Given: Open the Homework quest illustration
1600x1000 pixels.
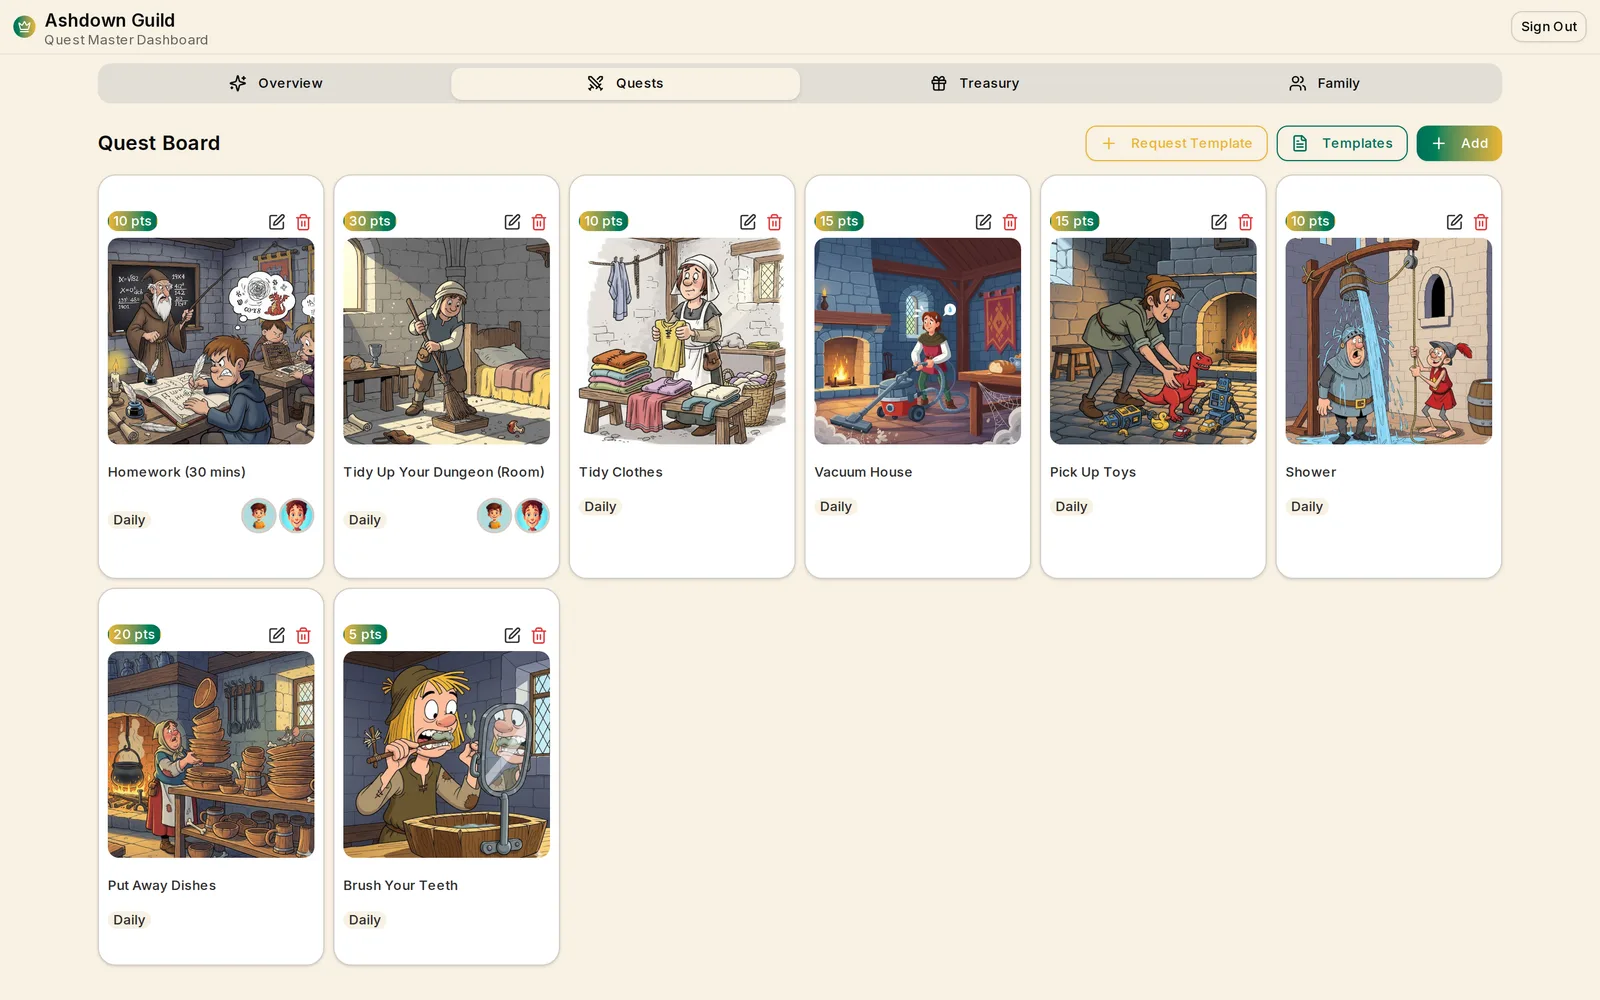Looking at the screenshot, I should pyautogui.click(x=211, y=341).
